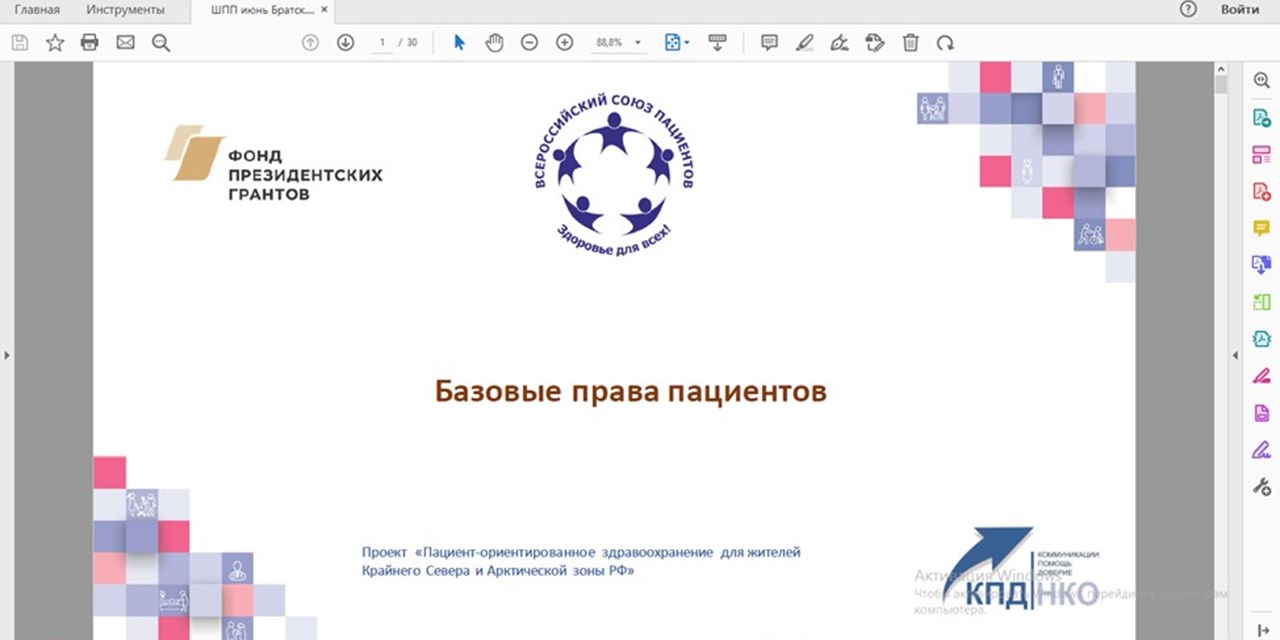Click the Войти sign-in button

tap(1239, 10)
